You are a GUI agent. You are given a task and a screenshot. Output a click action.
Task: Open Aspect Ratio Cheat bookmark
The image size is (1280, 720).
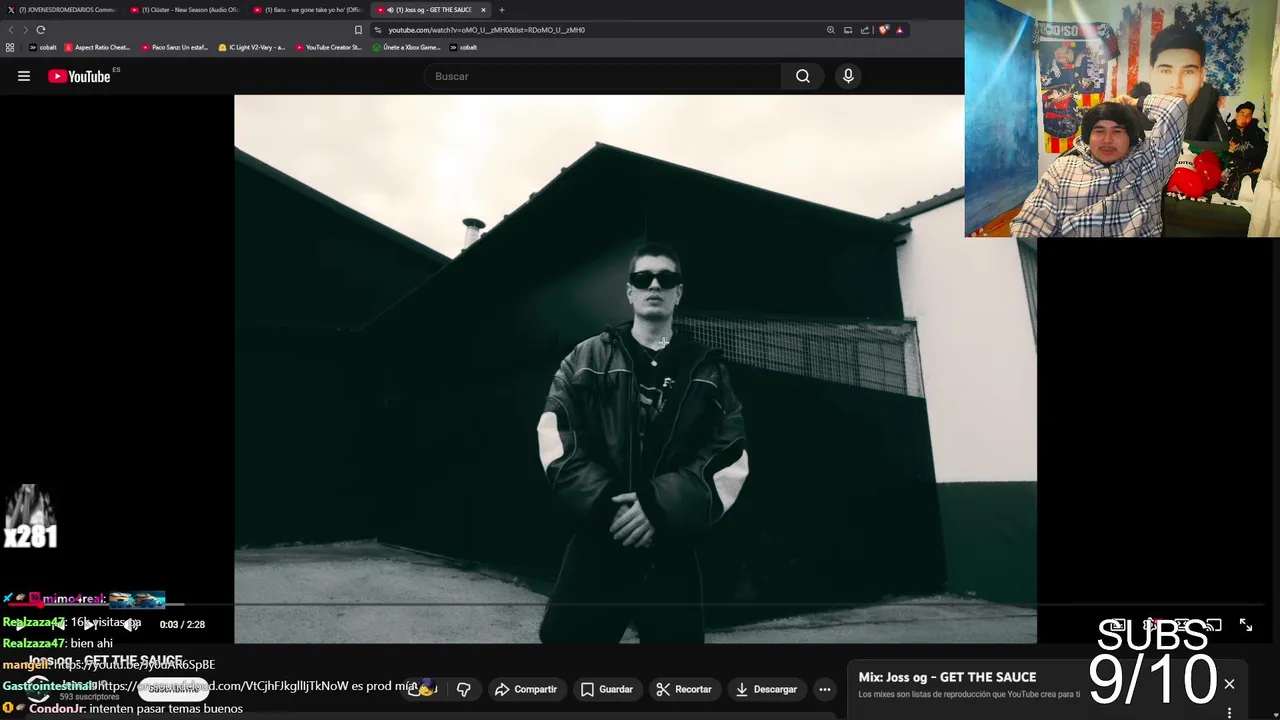click(x=98, y=47)
